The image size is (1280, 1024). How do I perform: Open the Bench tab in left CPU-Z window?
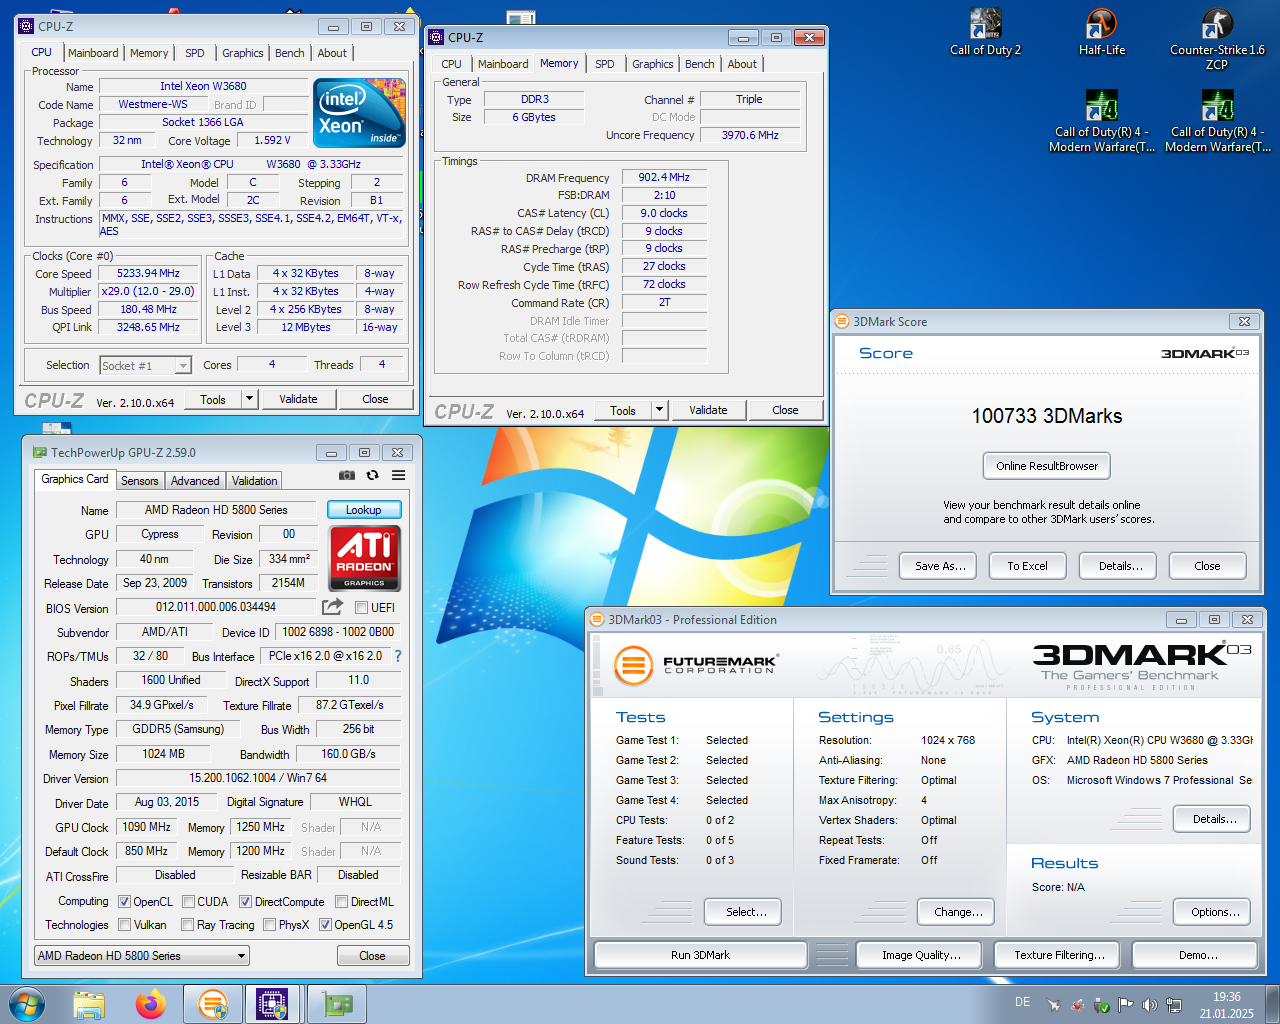click(x=290, y=53)
